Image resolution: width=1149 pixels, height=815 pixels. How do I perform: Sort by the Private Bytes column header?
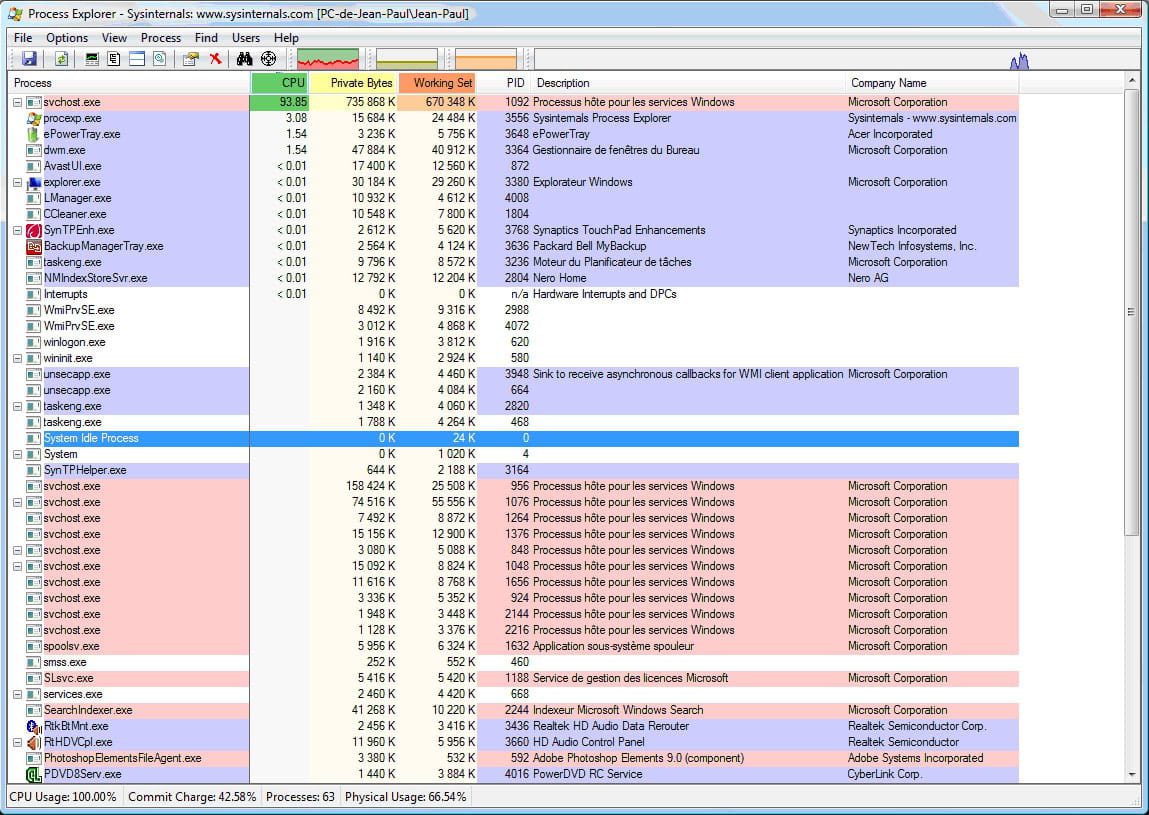(x=353, y=83)
